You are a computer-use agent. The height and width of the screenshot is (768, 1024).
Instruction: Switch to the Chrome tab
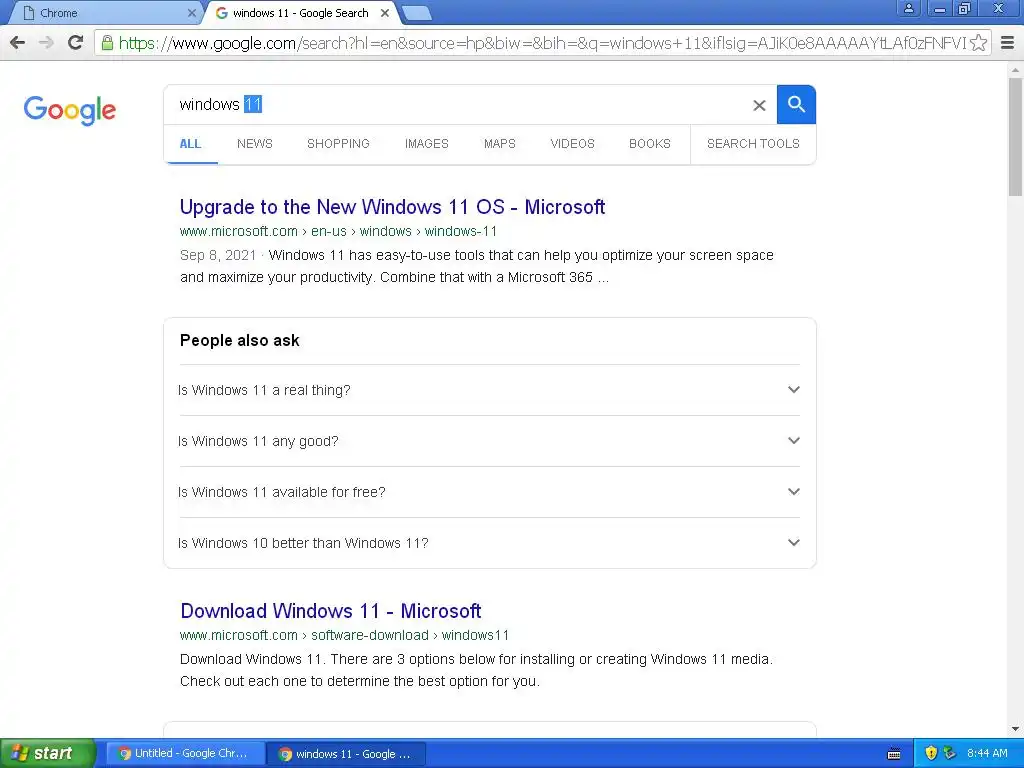[104, 13]
